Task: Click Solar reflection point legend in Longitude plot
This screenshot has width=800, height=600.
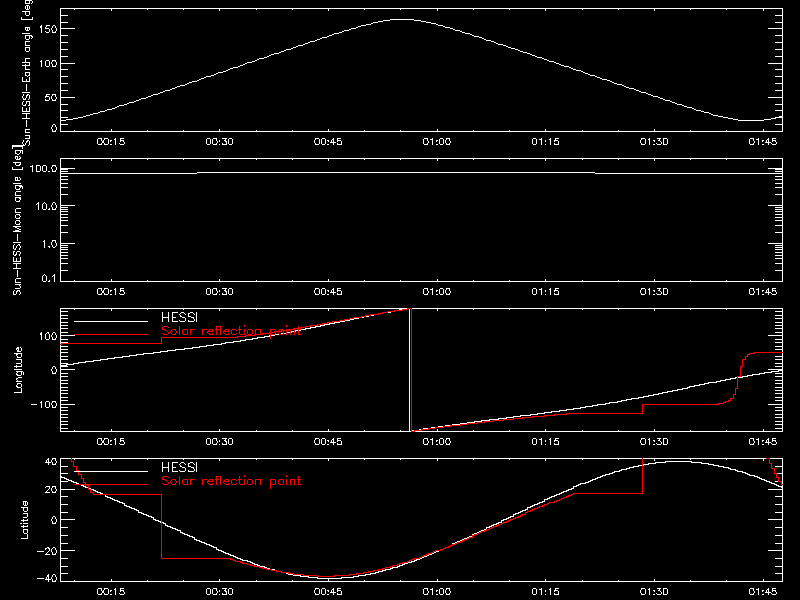Action: tap(231, 331)
